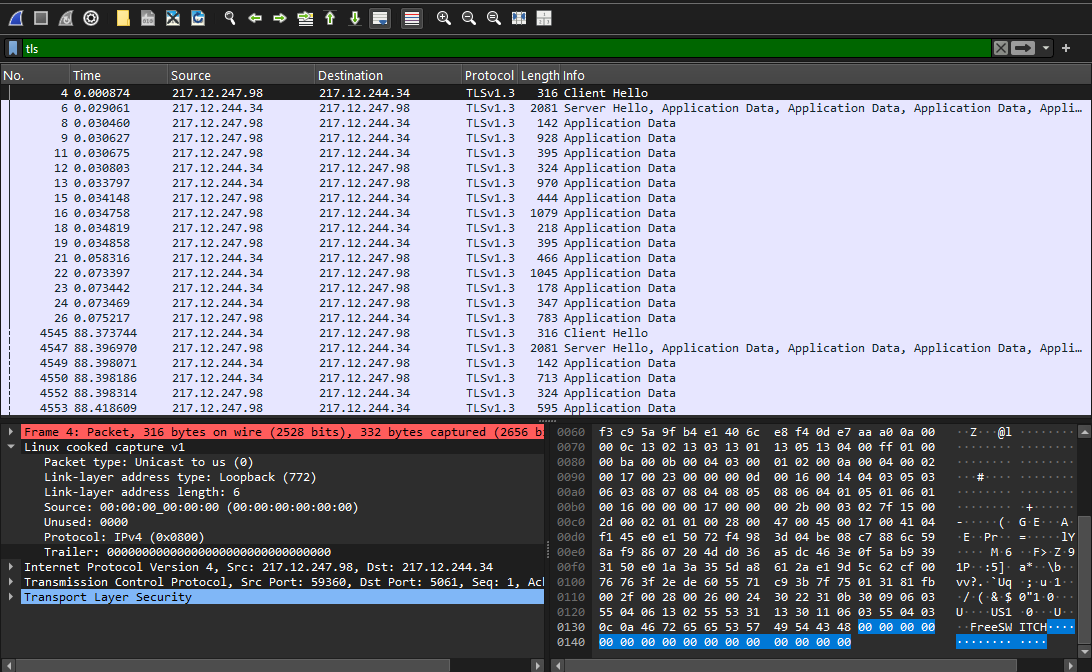This screenshot has width=1092, height=672.
Task: Open recent display filters dropdown
Action: pos(1045,48)
